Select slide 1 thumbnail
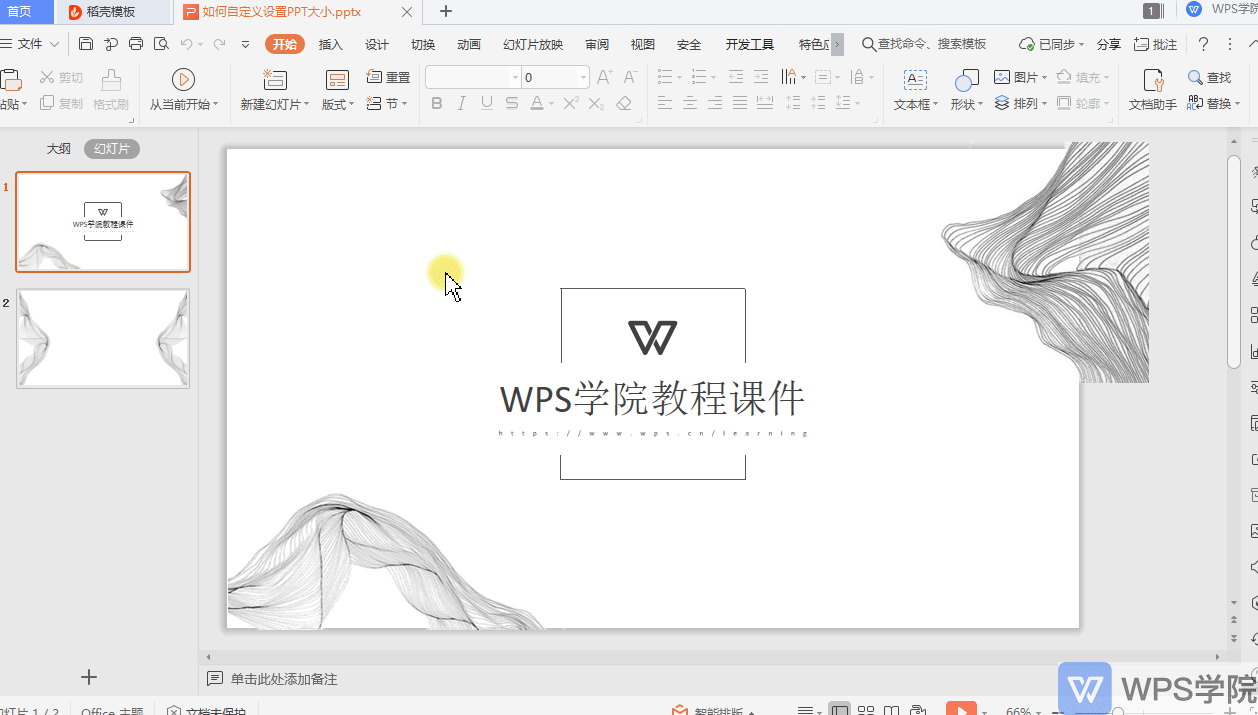This screenshot has width=1258, height=715. tap(103, 222)
